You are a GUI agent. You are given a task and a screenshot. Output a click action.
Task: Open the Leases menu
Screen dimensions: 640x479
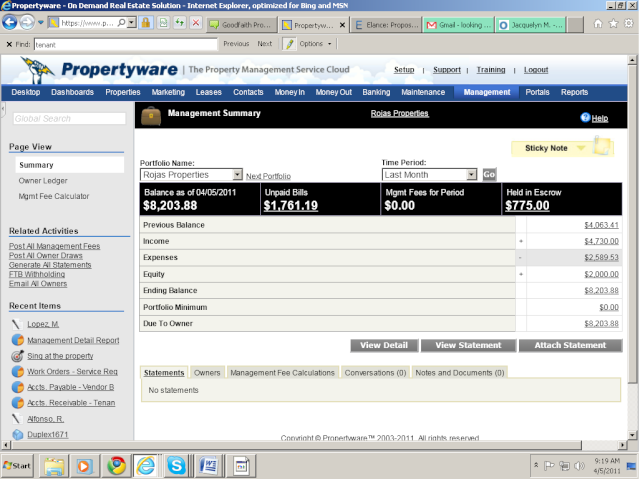click(x=209, y=92)
